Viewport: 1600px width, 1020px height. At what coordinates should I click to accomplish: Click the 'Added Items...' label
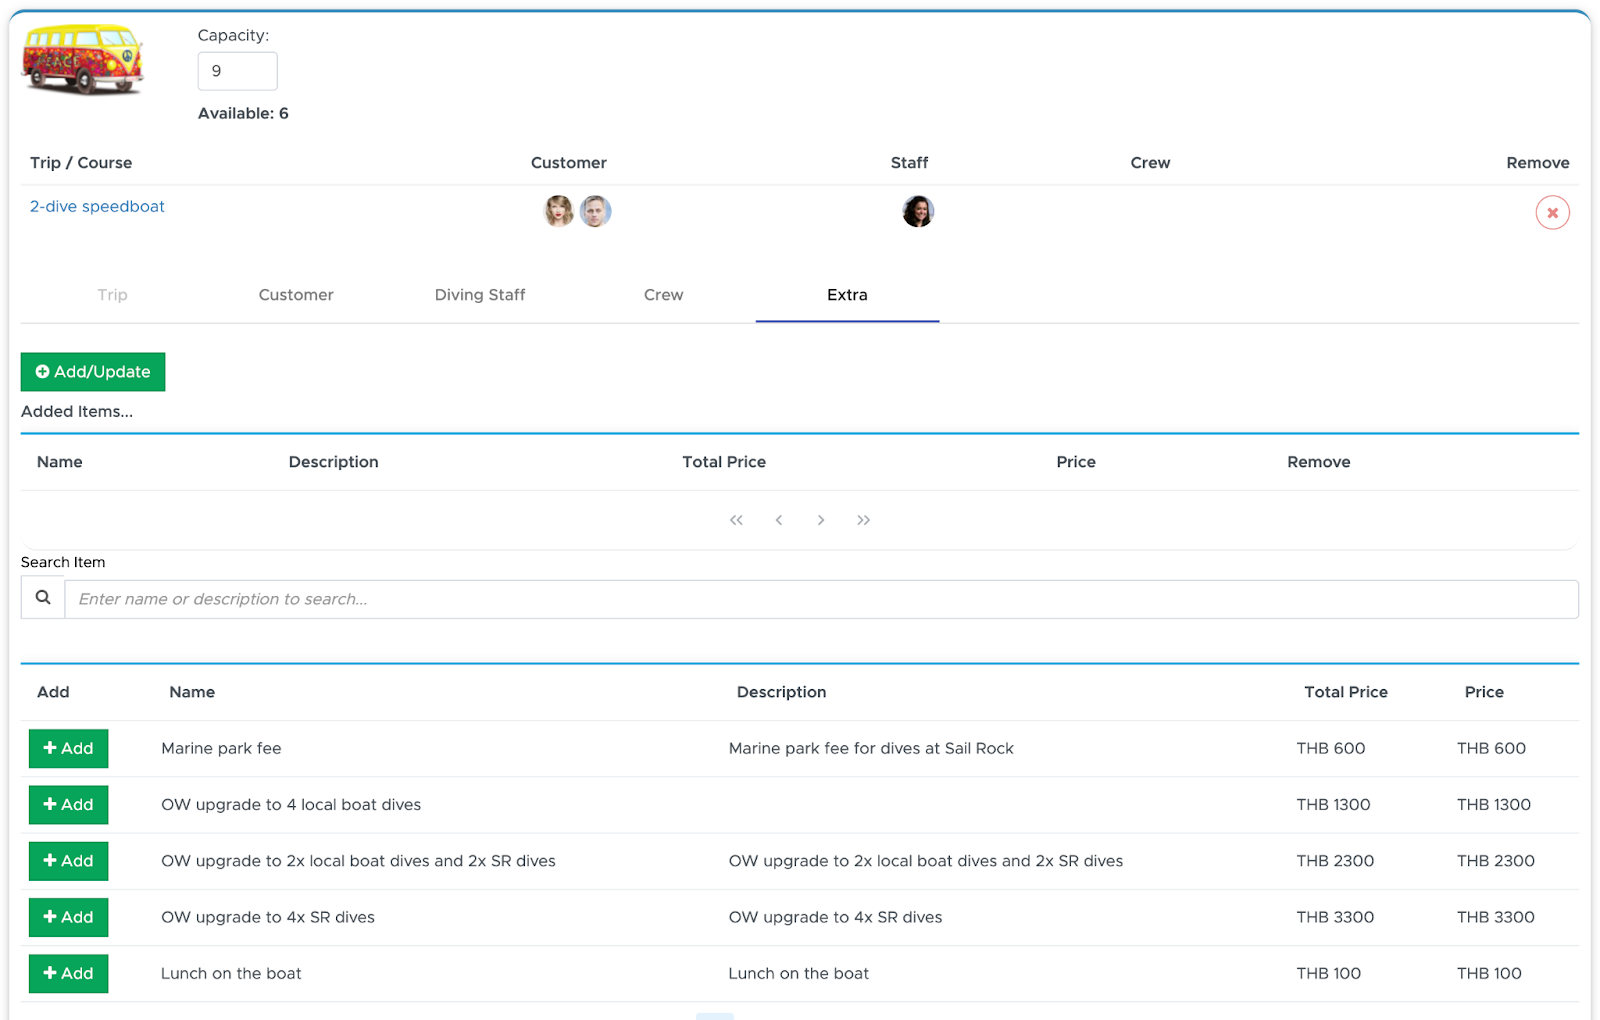click(77, 411)
